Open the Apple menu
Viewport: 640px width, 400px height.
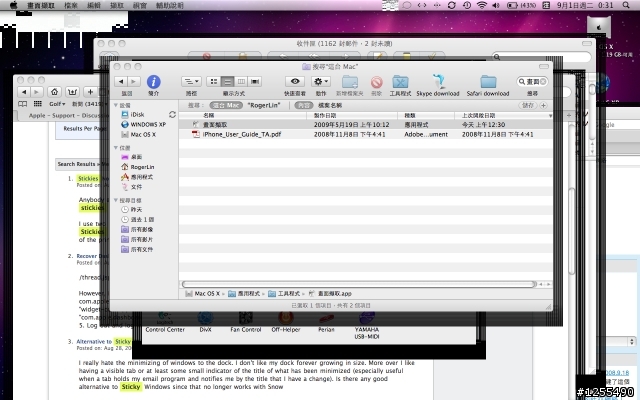(14, 5)
